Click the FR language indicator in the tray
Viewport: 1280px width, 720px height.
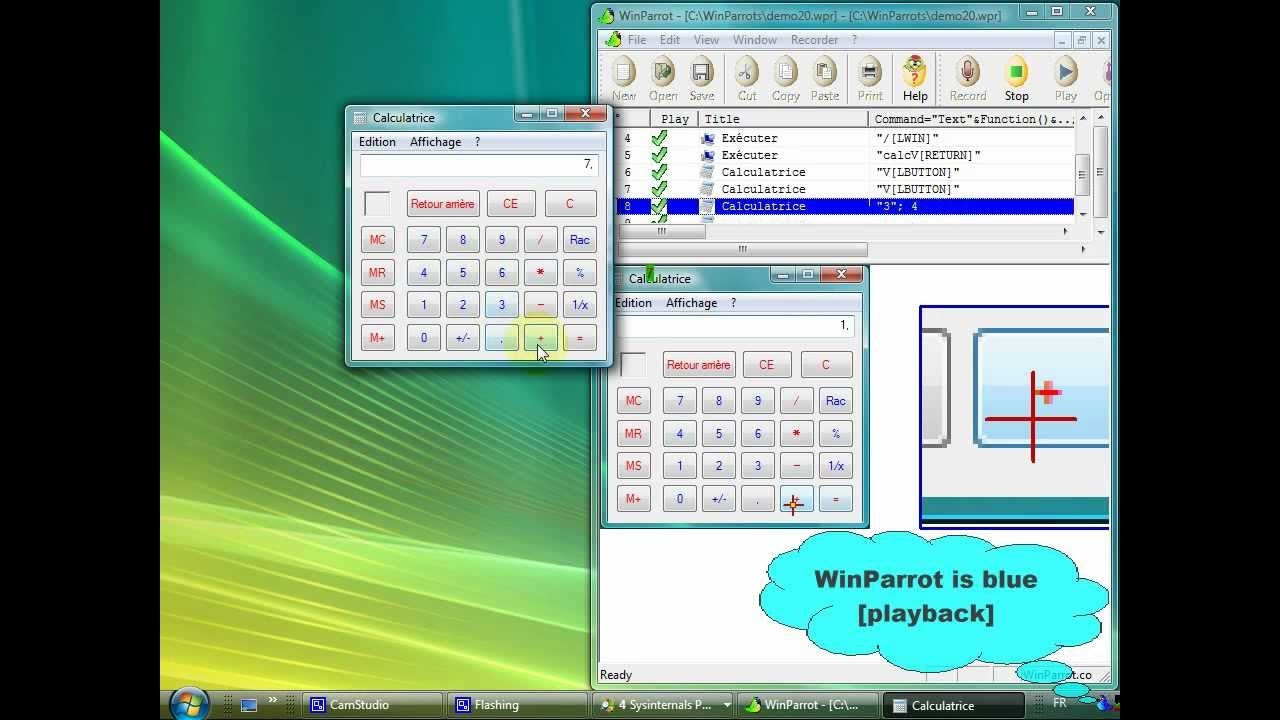click(1060, 703)
